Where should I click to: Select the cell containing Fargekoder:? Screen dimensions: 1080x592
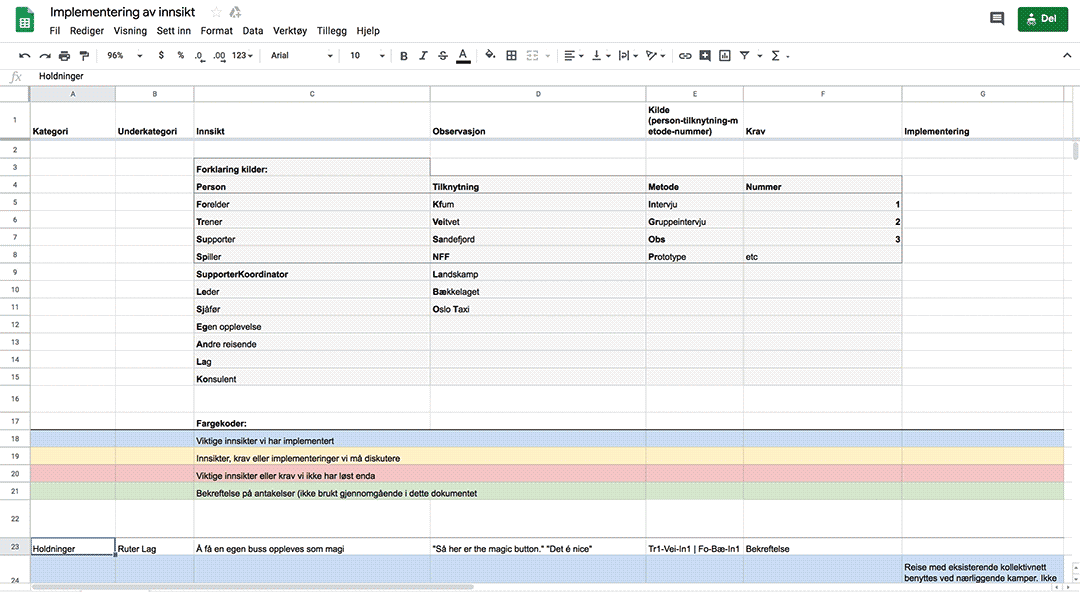(x=312, y=421)
